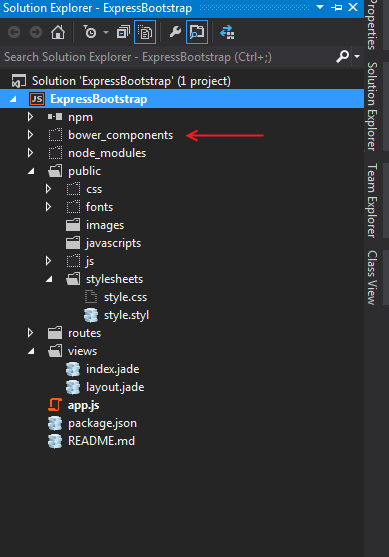Select the bower_components folder label

click(120, 135)
